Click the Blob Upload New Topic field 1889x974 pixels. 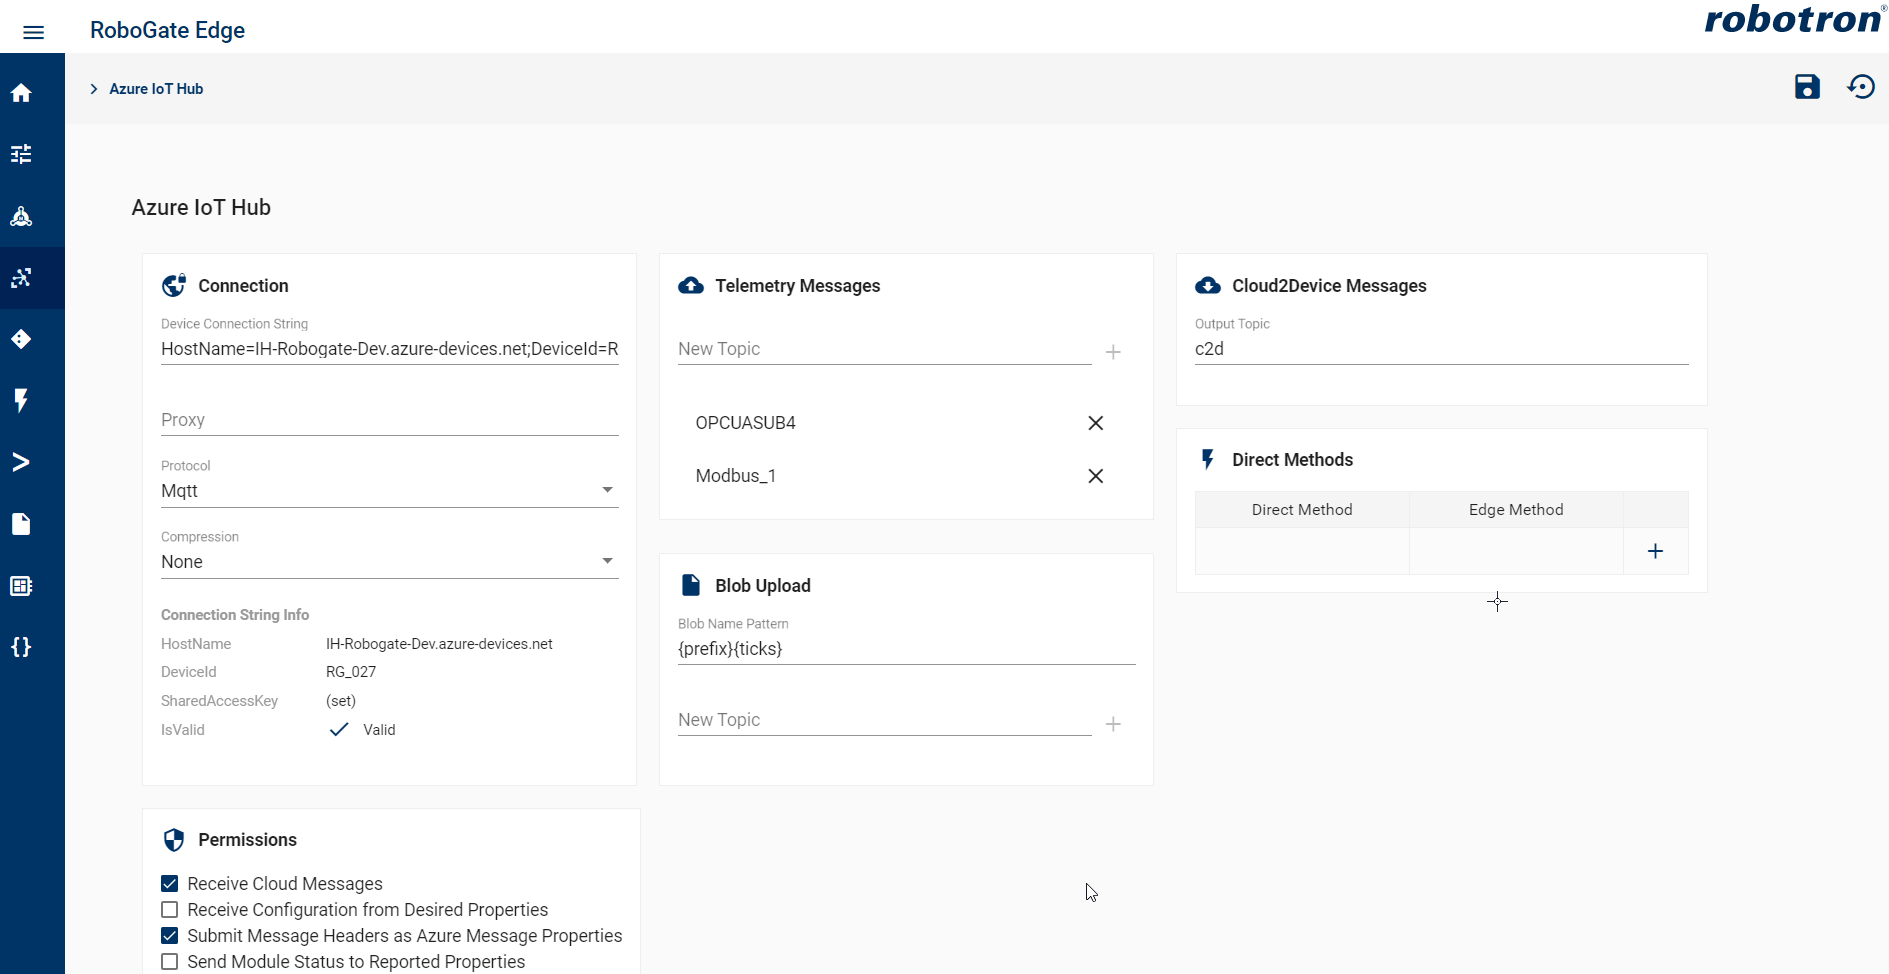(885, 720)
